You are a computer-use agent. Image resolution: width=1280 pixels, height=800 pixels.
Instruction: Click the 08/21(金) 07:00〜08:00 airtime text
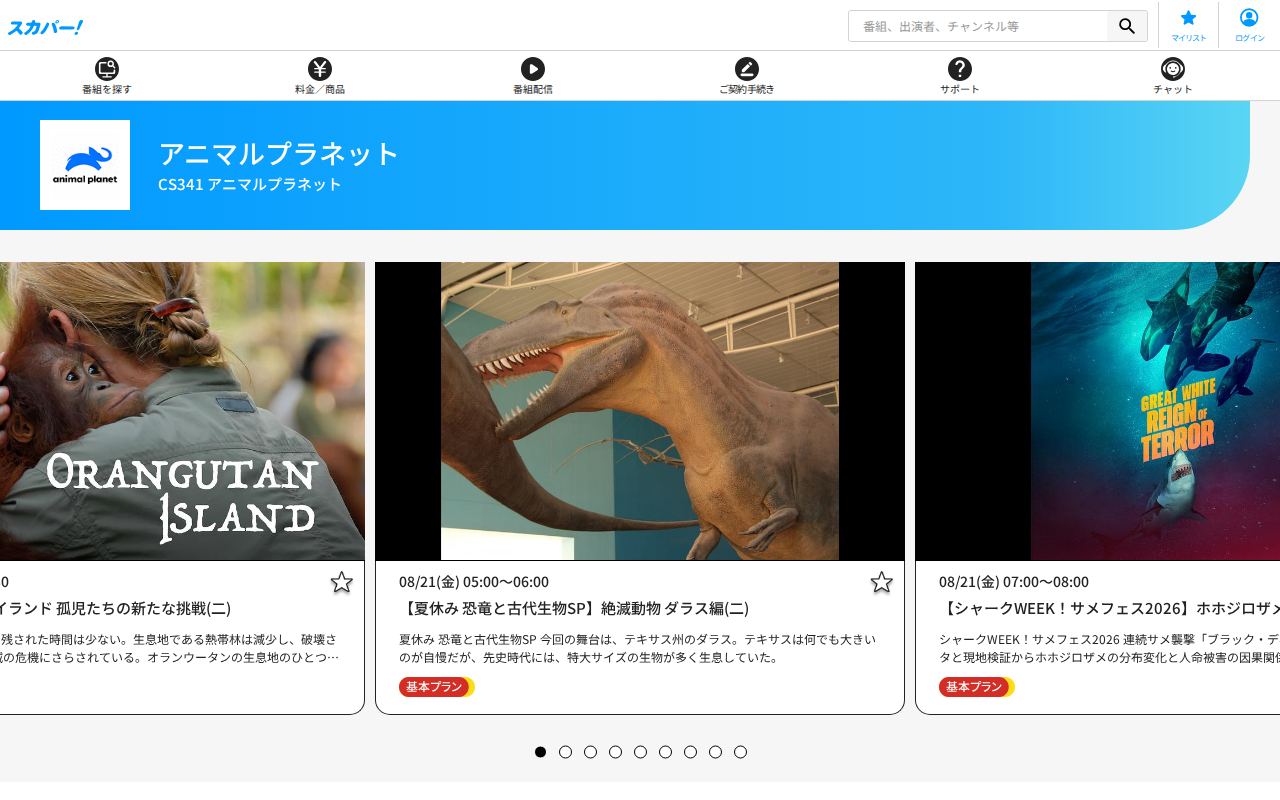pyautogui.click(x=1014, y=582)
